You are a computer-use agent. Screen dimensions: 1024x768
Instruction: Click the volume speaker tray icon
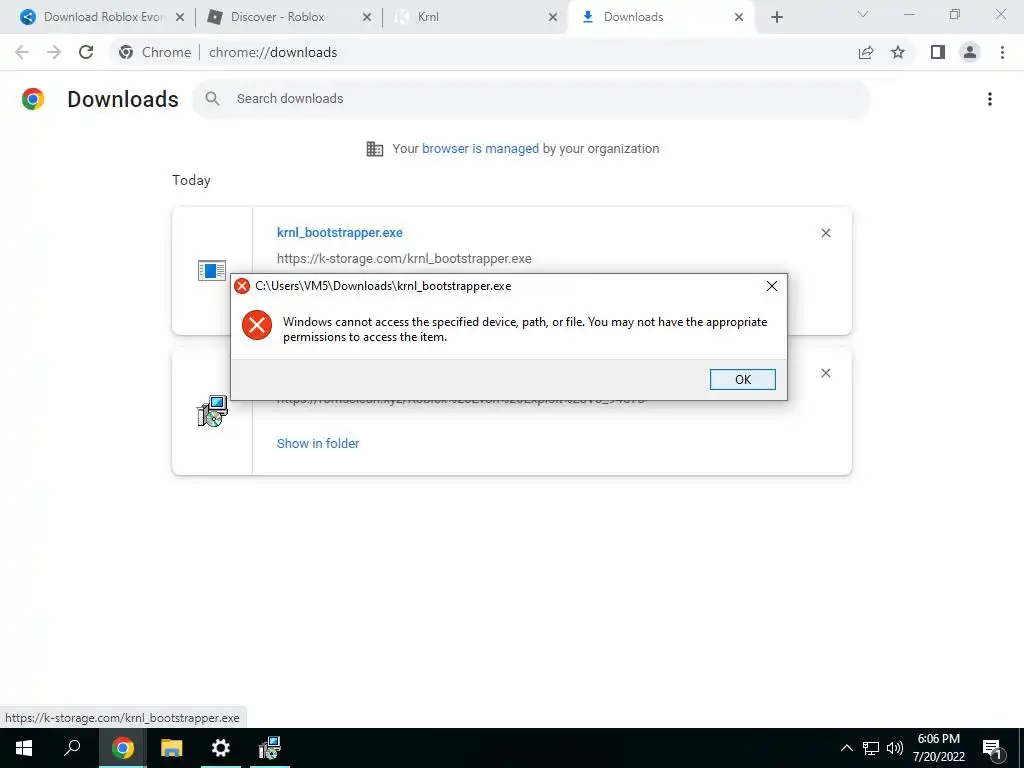(x=895, y=748)
